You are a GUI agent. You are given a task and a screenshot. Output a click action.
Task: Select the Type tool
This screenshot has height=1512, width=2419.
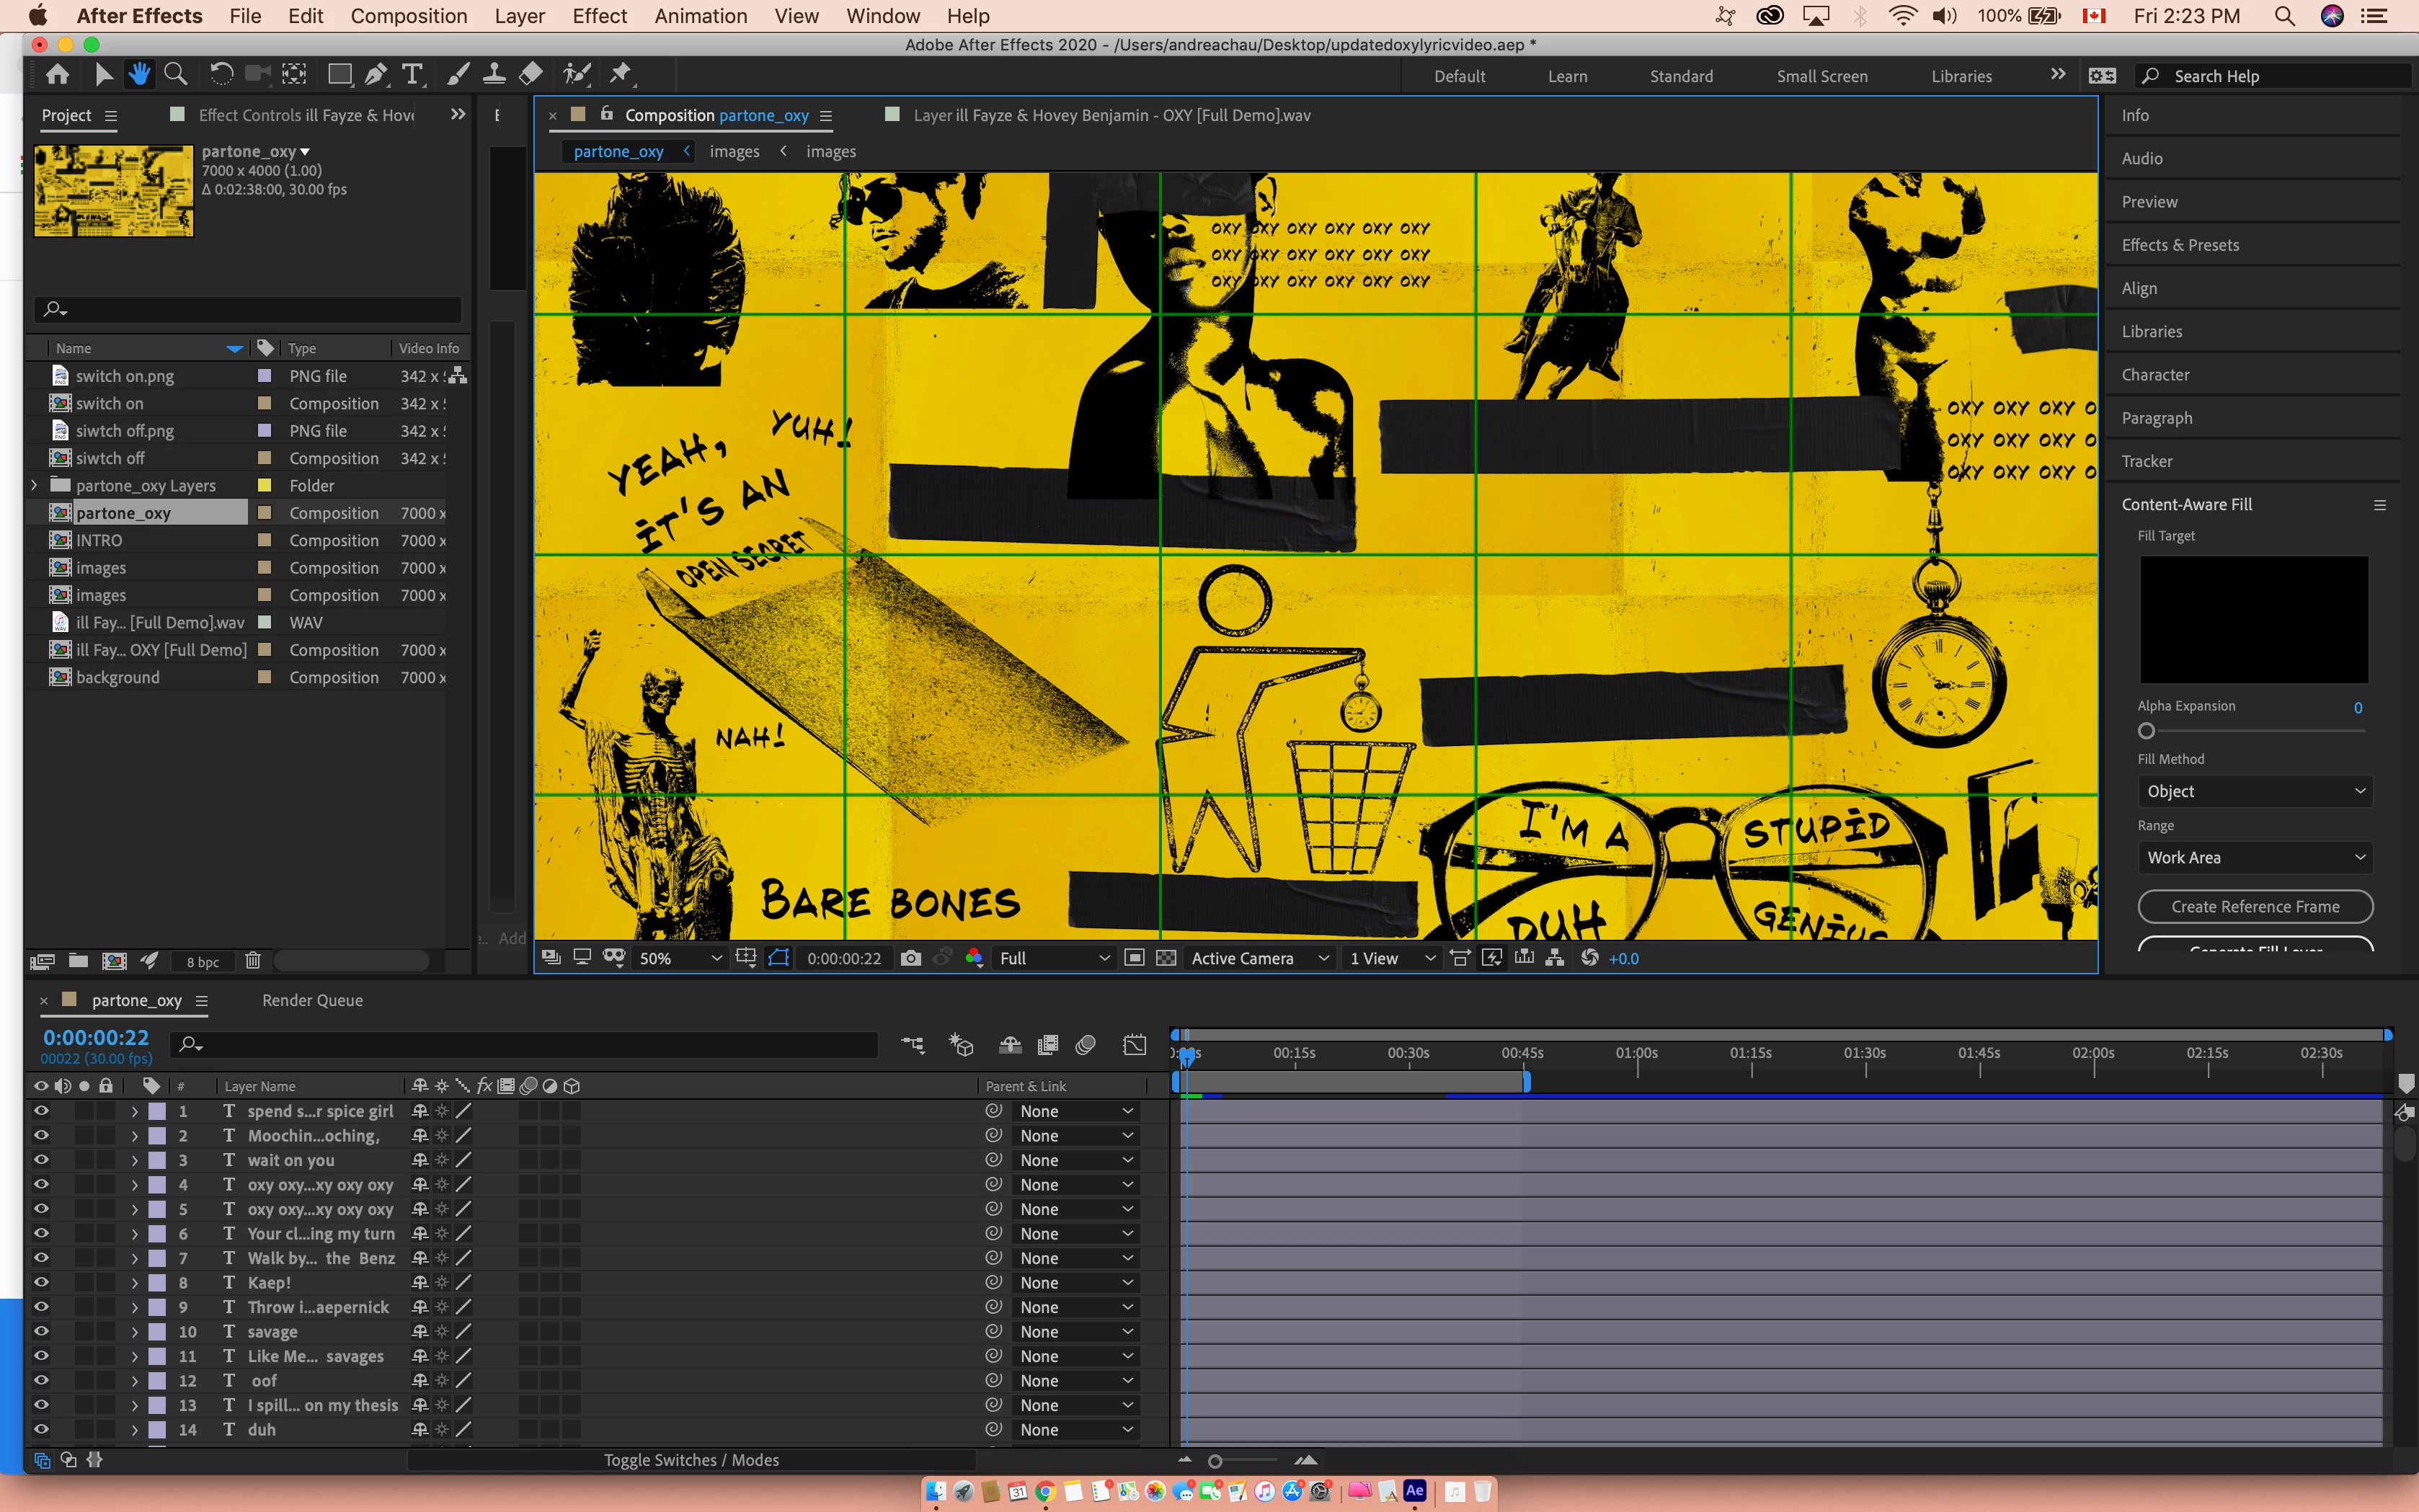[x=411, y=74]
